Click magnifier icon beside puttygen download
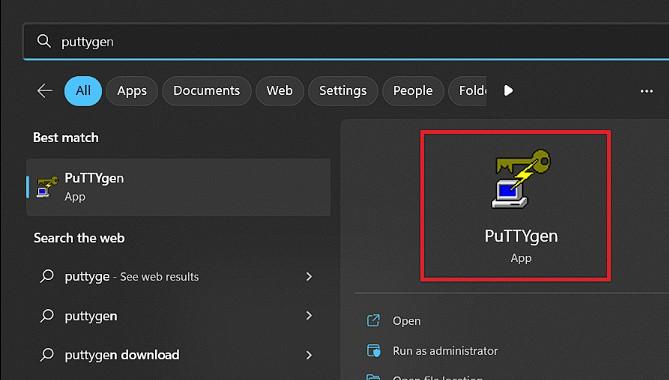669x380 pixels. click(x=47, y=355)
